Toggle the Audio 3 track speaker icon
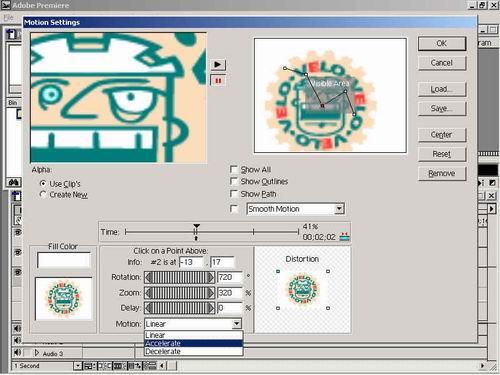Image resolution: width=500 pixels, height=375 pixels. pos(17,352)
